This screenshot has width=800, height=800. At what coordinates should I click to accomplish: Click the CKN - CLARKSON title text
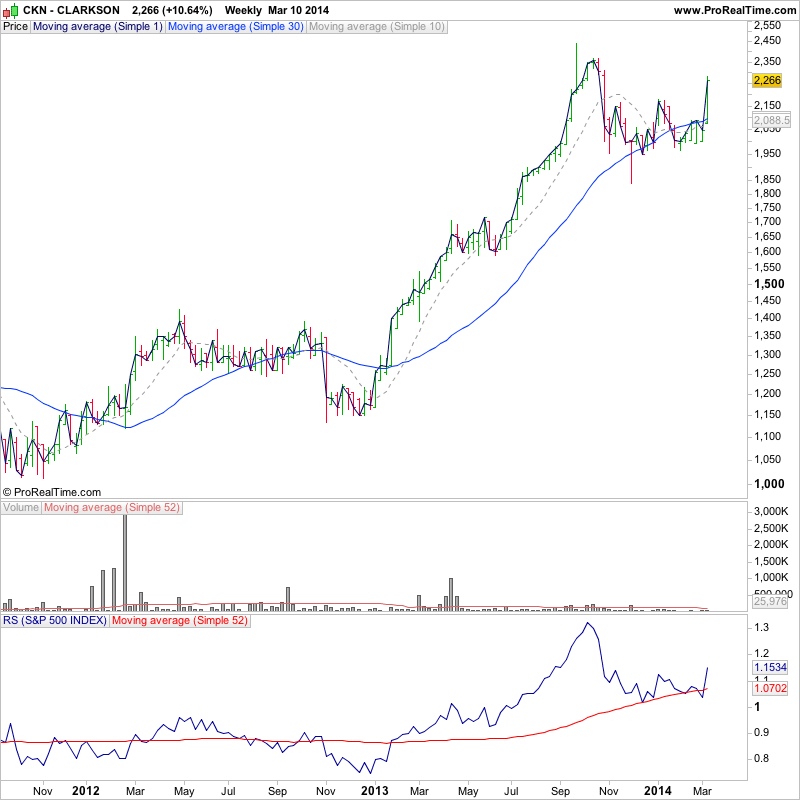(x=71, y=10)
